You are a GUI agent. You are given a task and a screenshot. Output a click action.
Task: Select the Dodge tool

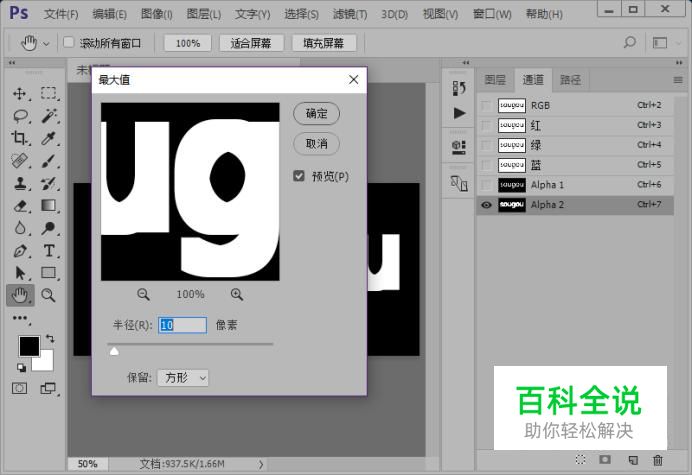(x=49, y=228)
